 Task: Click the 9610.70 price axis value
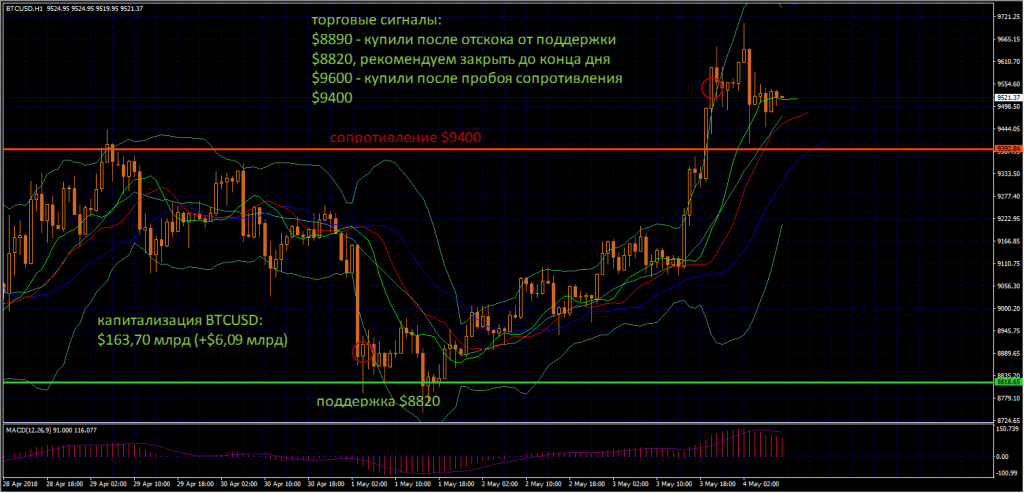[1010, 61]
